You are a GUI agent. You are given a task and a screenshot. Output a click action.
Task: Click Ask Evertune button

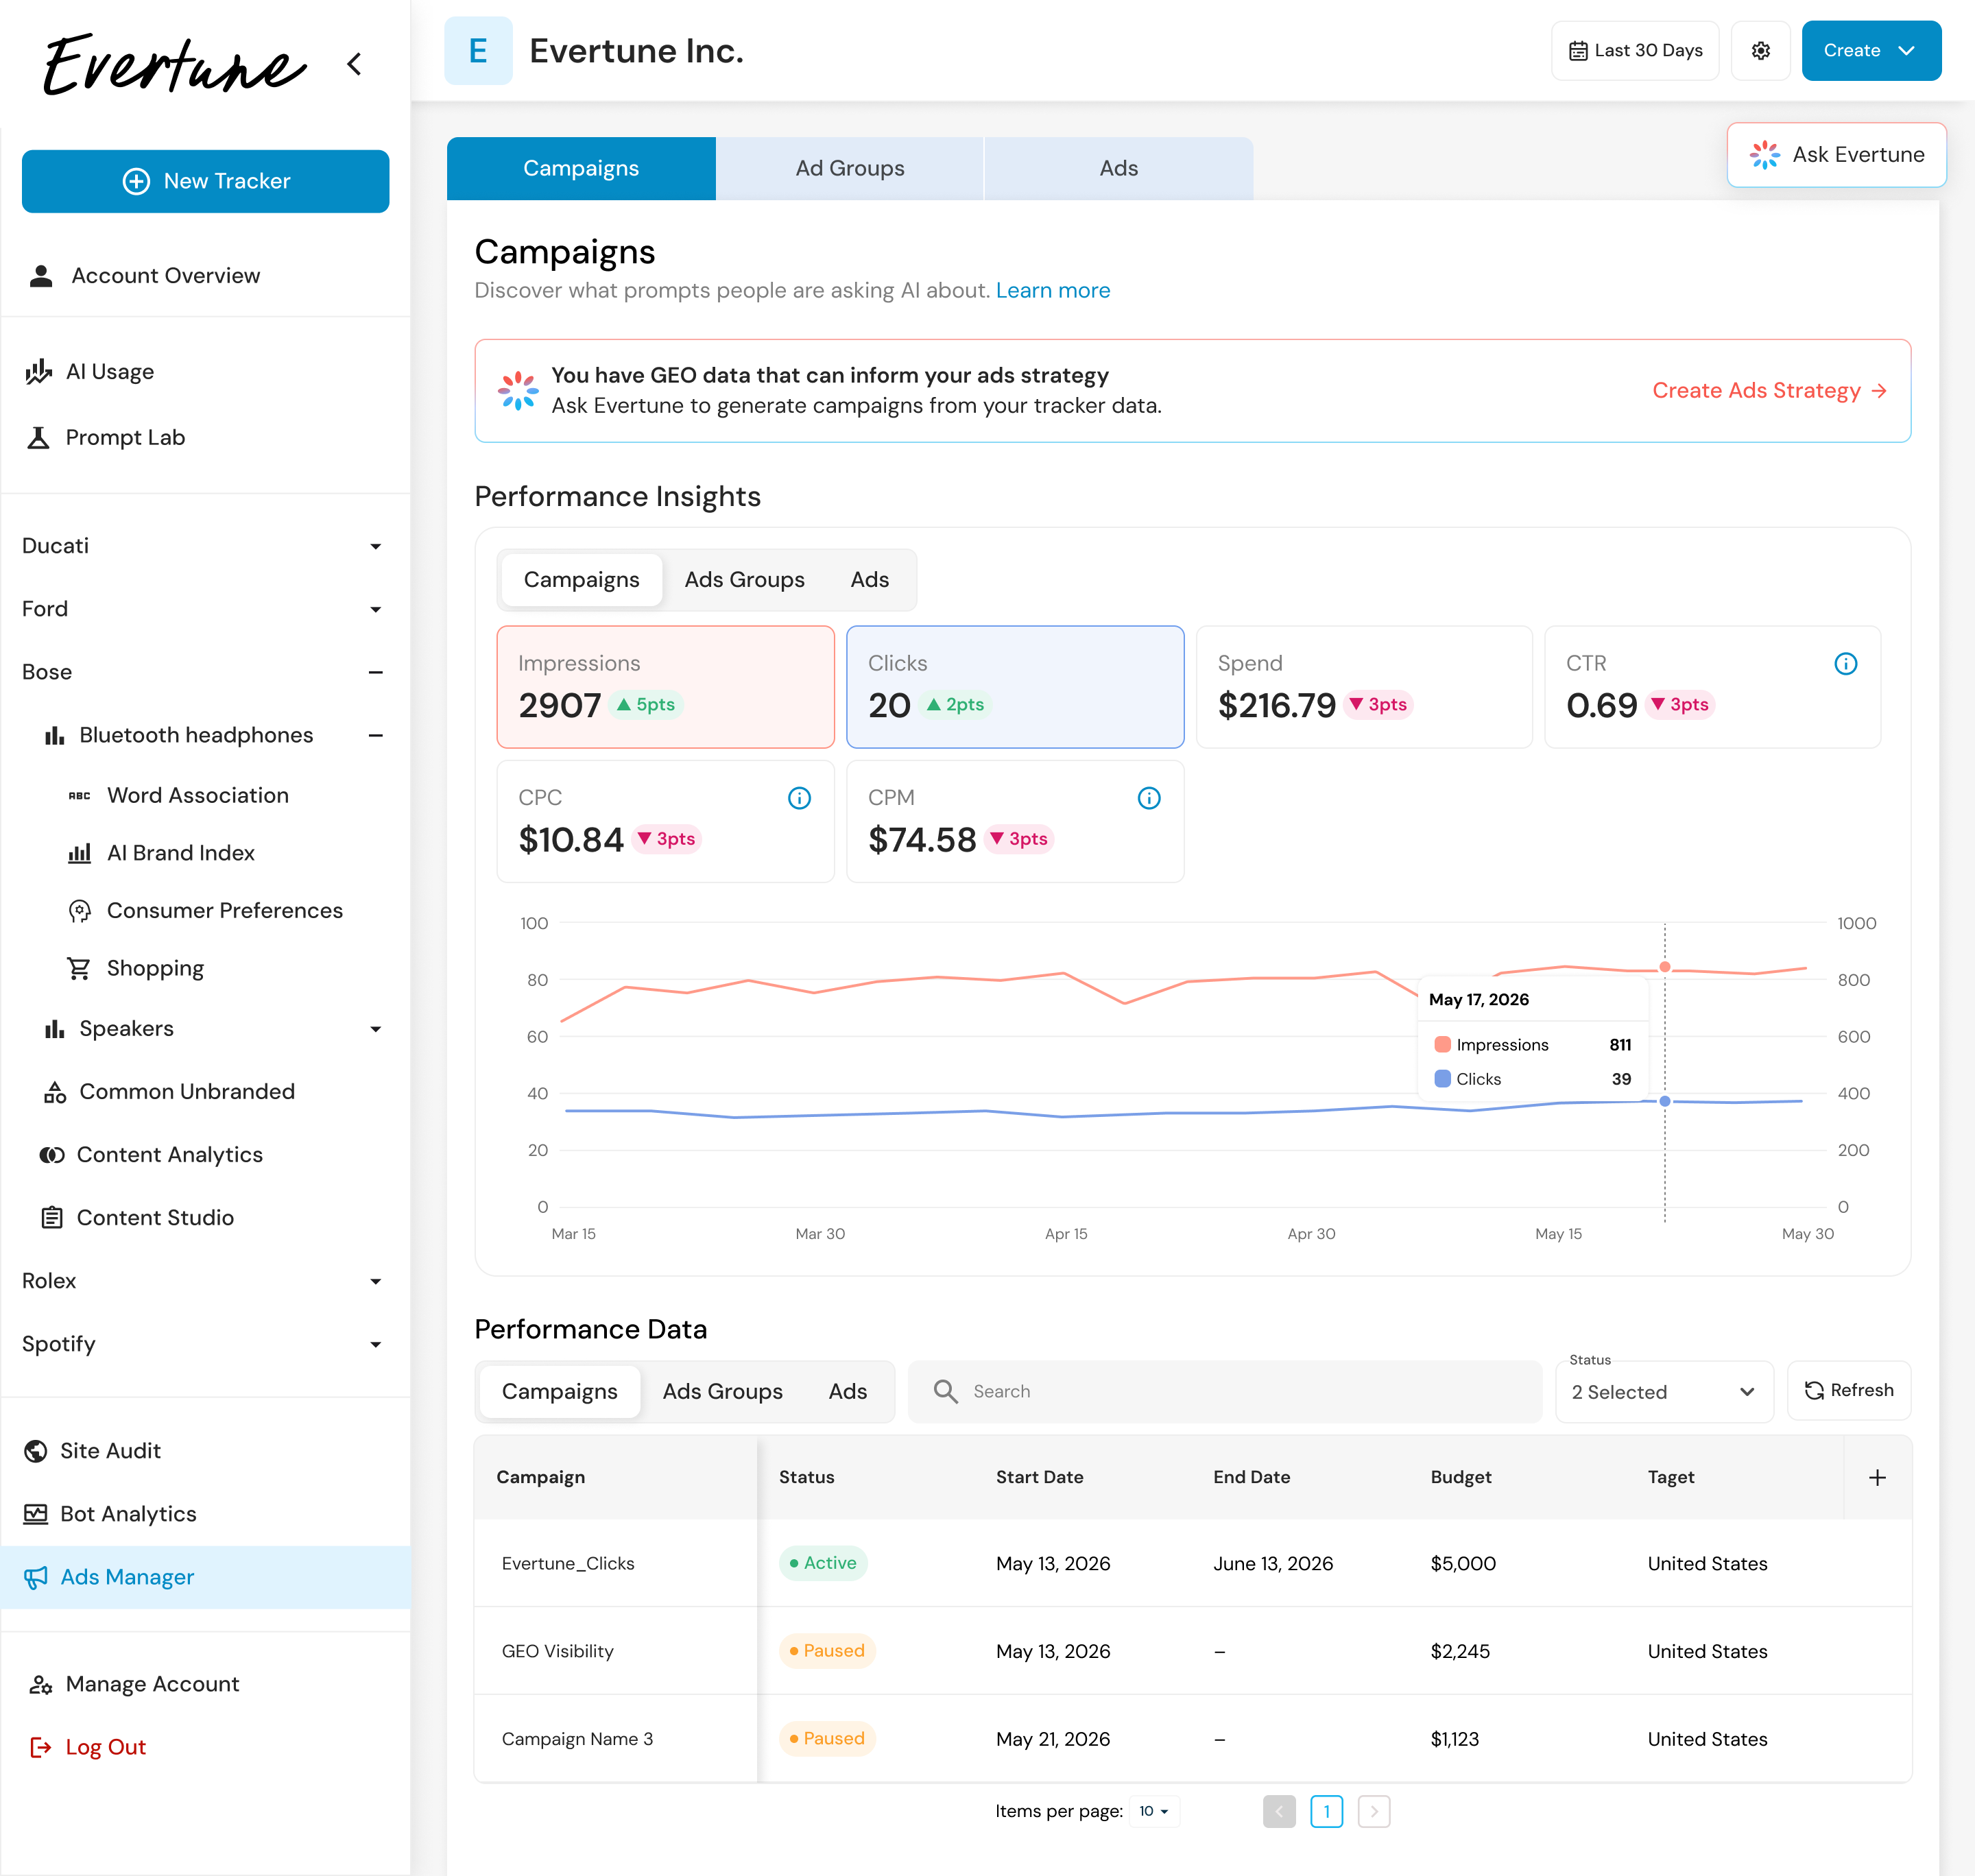pos(1836,154)
